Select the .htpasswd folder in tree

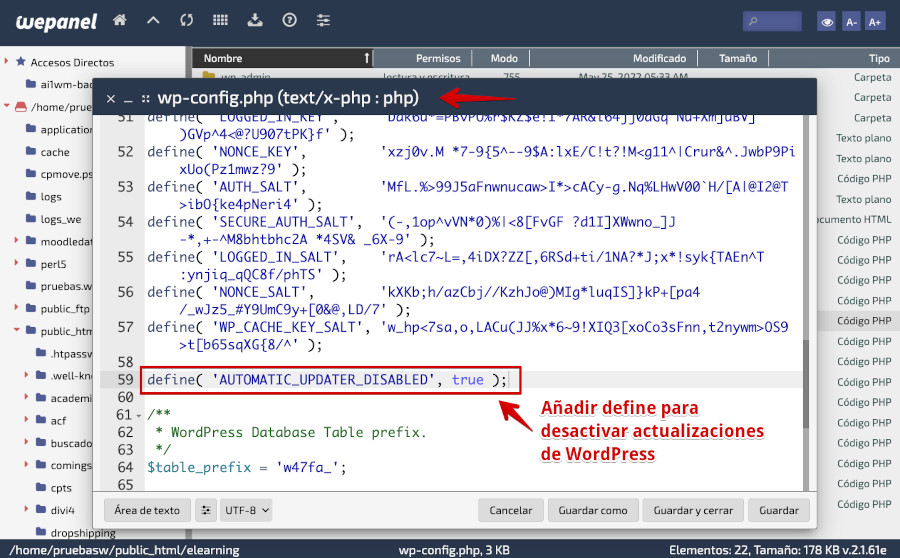coord(71,354)
